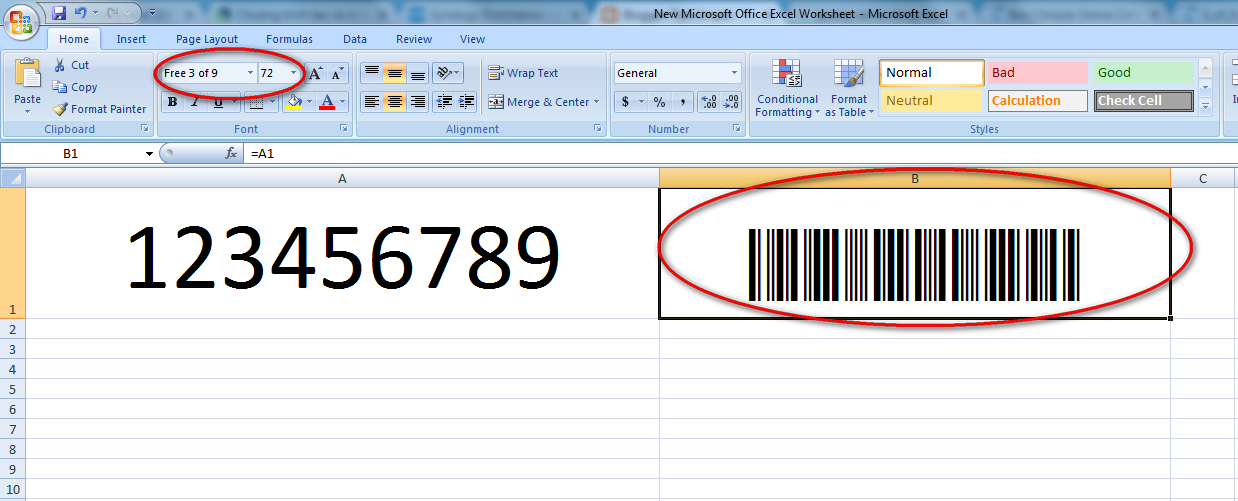Click Decrease Decimal icon
This screenshot has width=1238, height=501.
732,102
